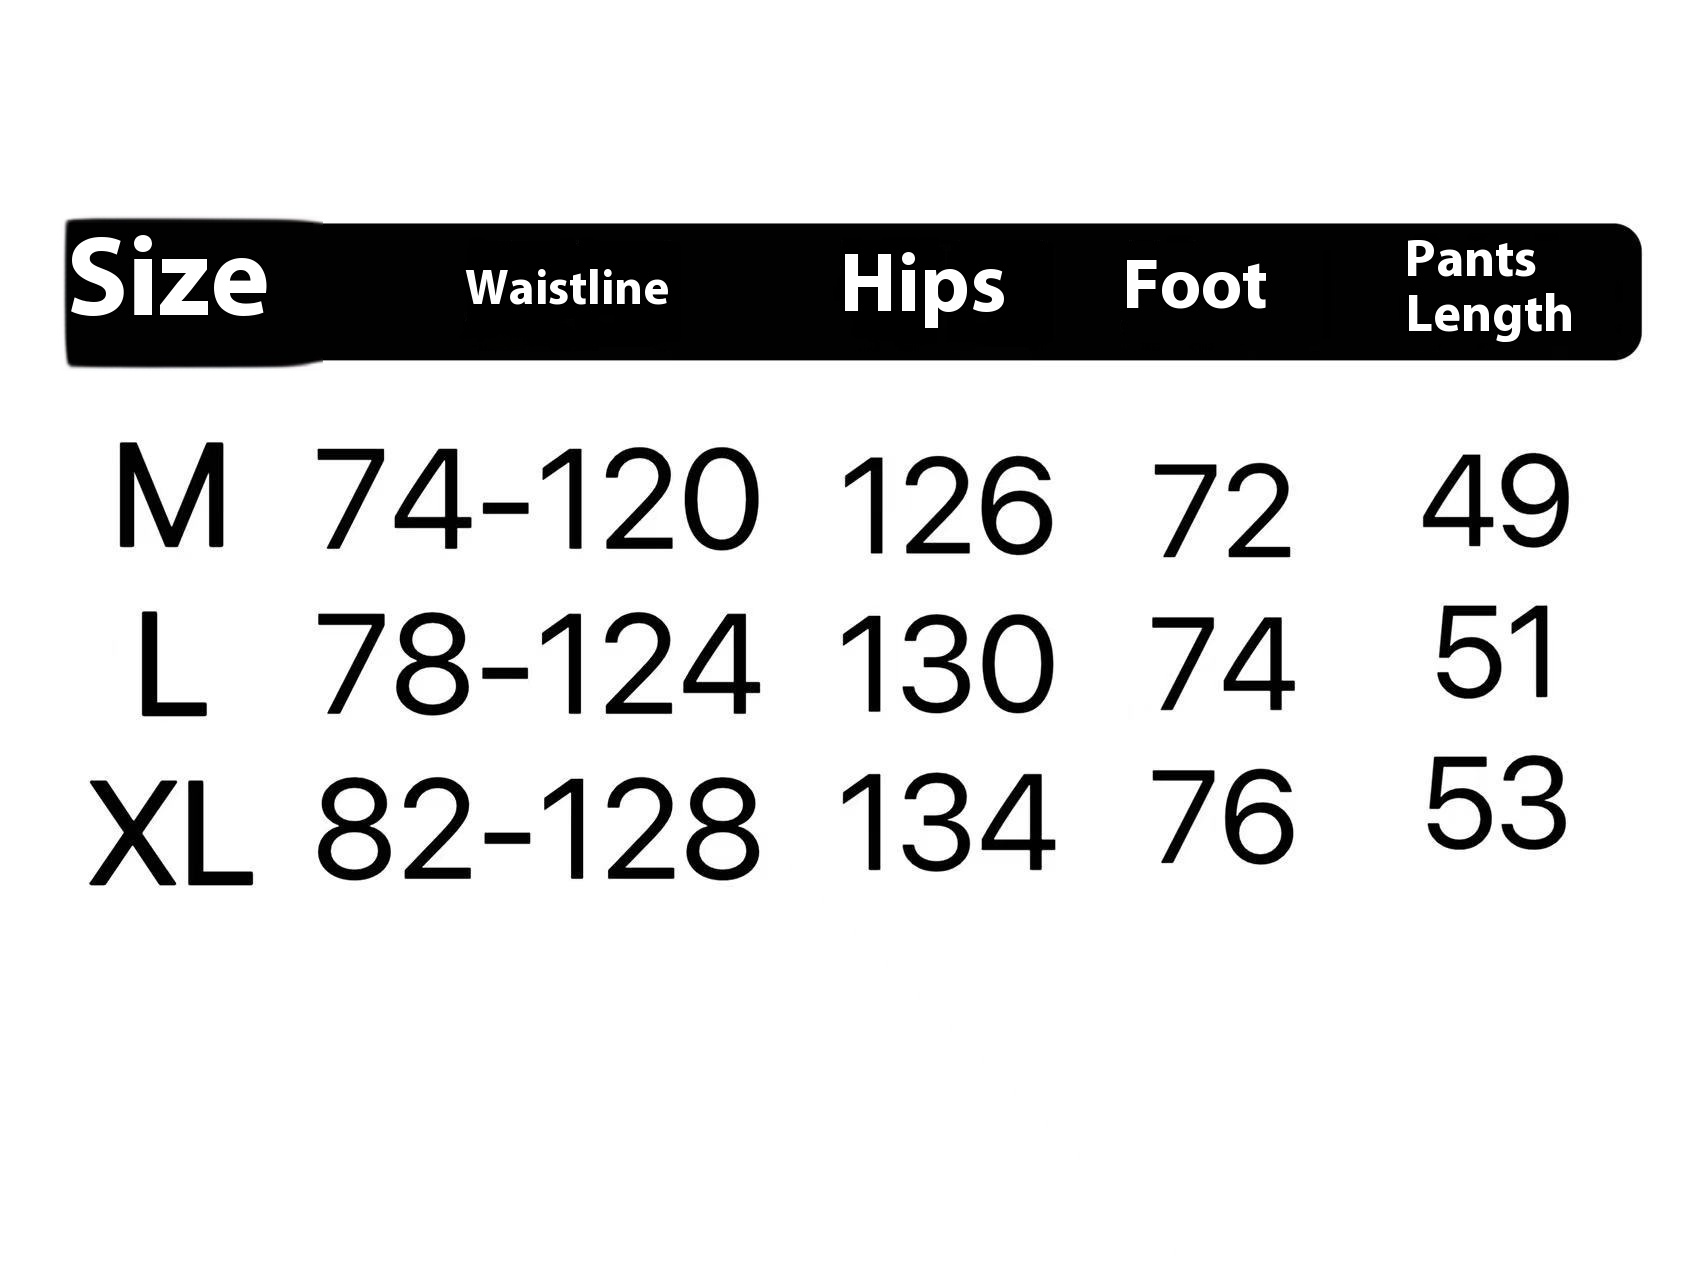Click the 74-120 waistline value

click(537, 499)
